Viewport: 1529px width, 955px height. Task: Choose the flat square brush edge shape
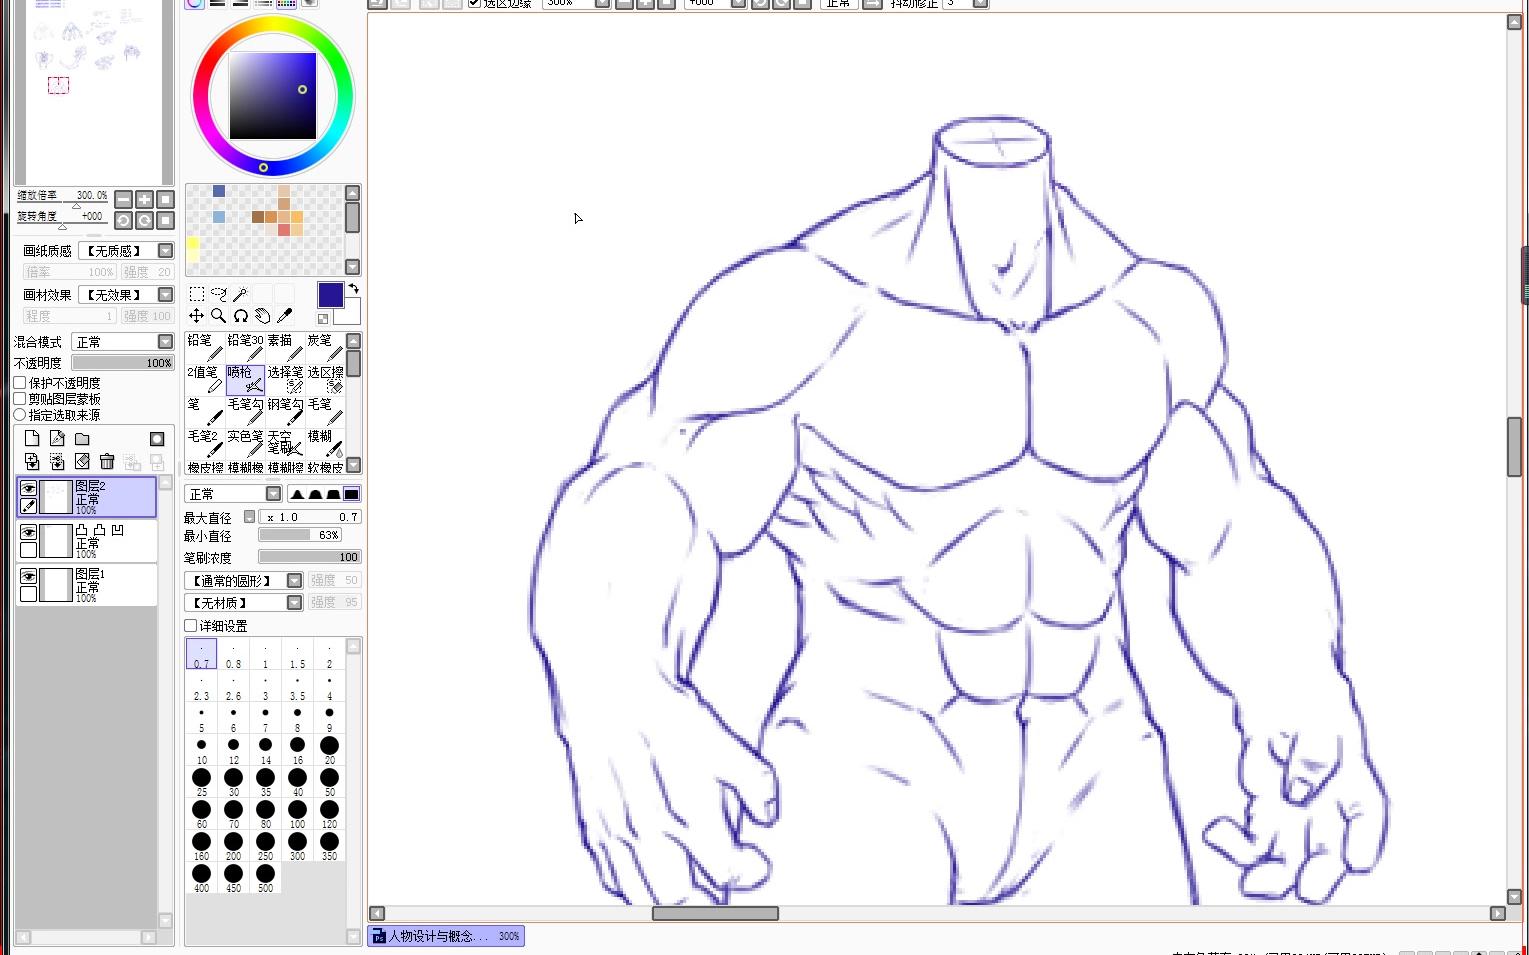pos(352,494)
